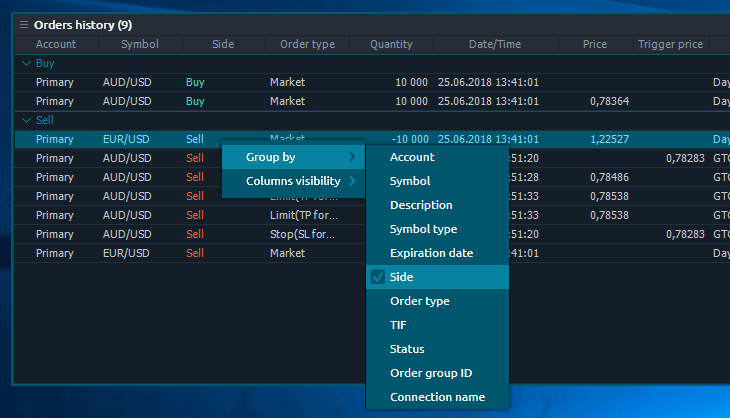730x418 pixels.
Task: Uncheck the Side grouping checkbox
Action: pos(377,277)
